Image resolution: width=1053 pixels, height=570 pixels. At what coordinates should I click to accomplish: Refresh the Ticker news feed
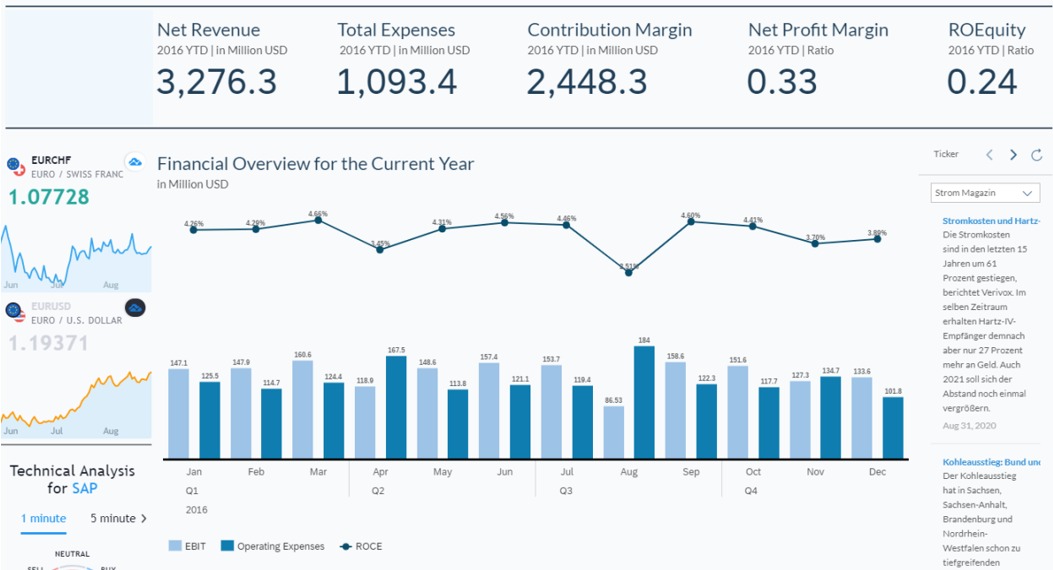(x=1037, y=155)
